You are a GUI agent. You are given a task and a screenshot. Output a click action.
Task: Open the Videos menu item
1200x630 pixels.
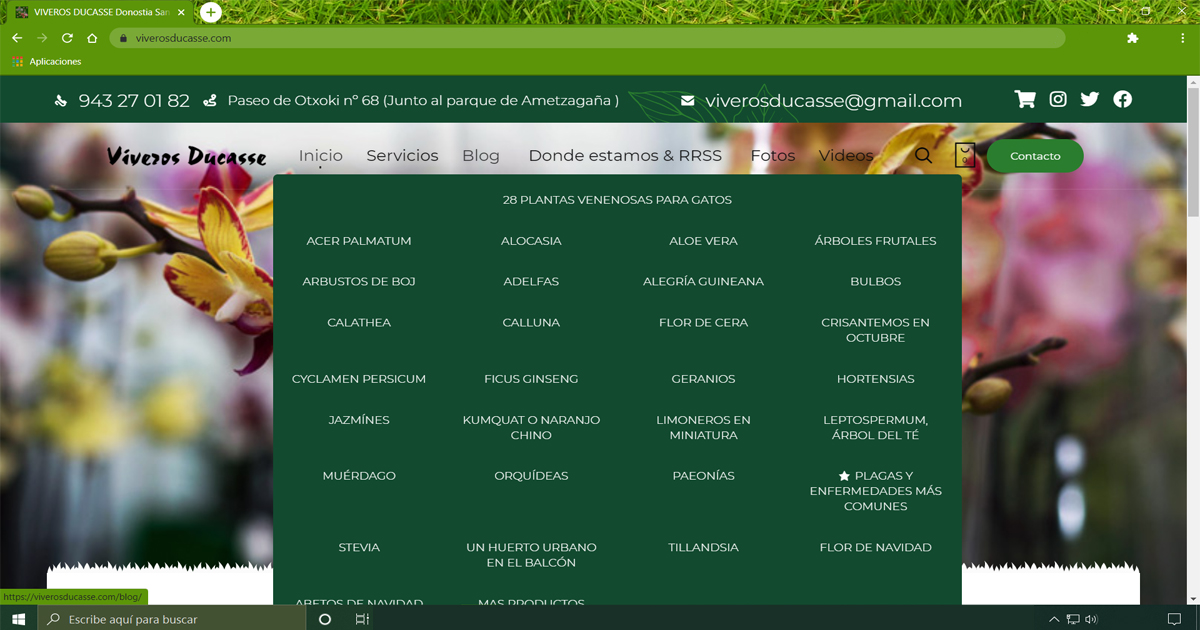point(846,155)
